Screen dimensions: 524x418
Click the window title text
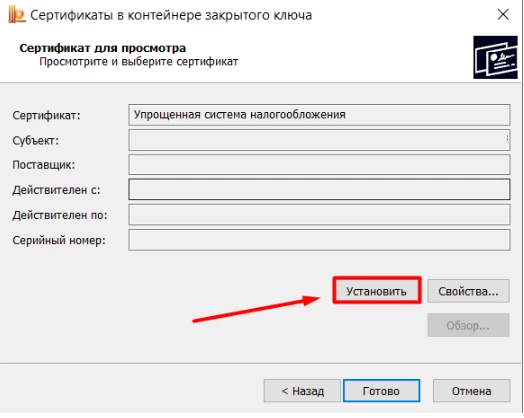171,15
